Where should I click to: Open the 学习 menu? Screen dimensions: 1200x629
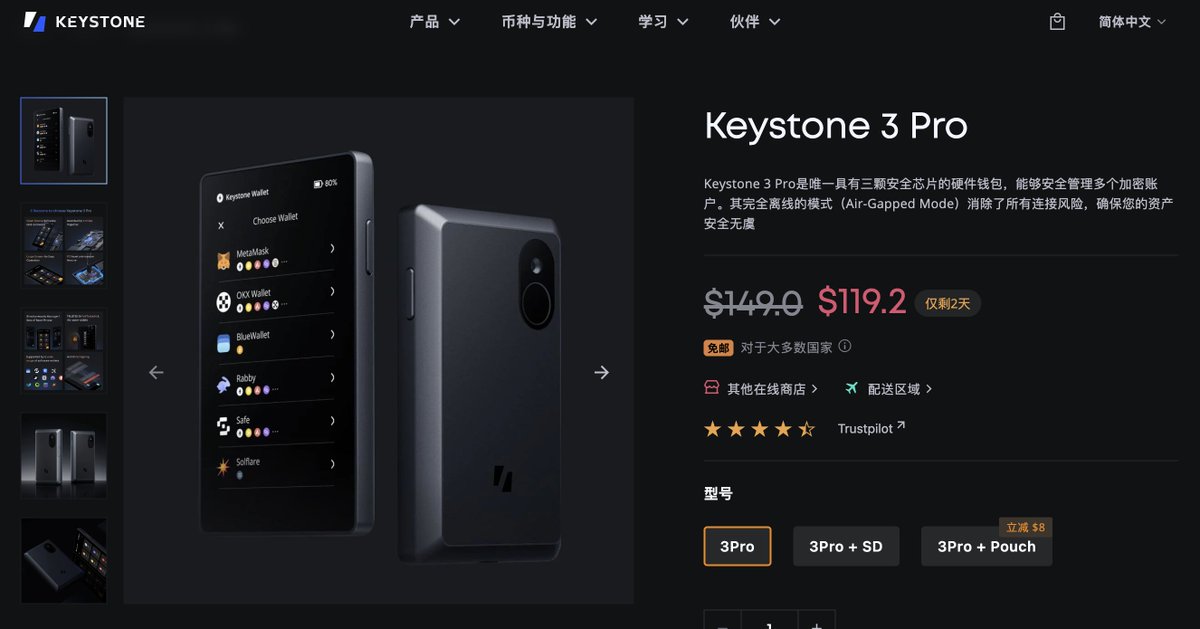pyautogui.click(x=664, y=21)
